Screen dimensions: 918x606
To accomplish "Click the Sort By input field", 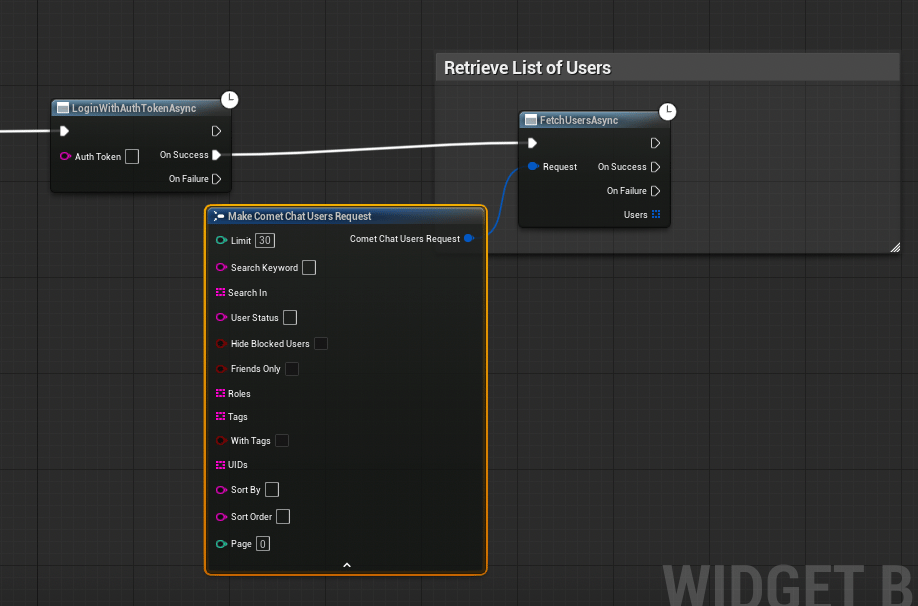I will pyautogui.click(x=272, y=489).
